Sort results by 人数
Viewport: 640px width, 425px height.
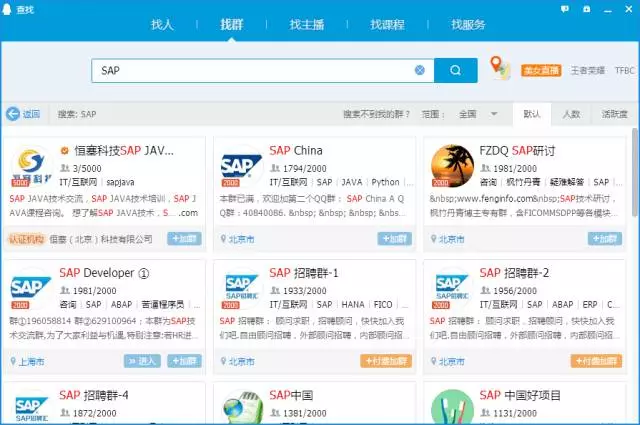pyautogui.click(x=571, y=114)
